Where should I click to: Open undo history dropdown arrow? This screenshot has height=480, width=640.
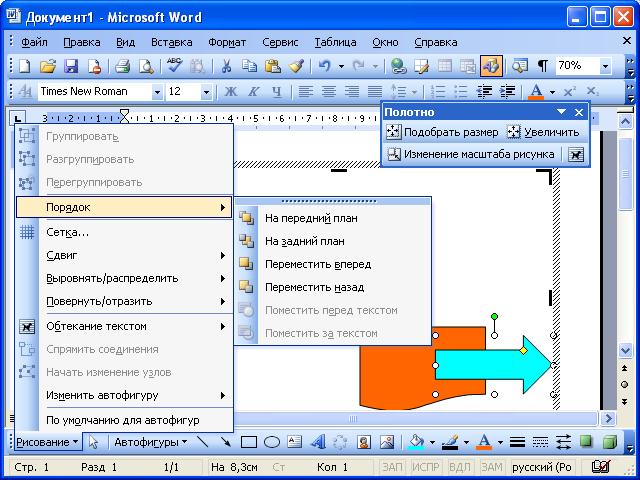pyautogui.click(x=341, y=66)
